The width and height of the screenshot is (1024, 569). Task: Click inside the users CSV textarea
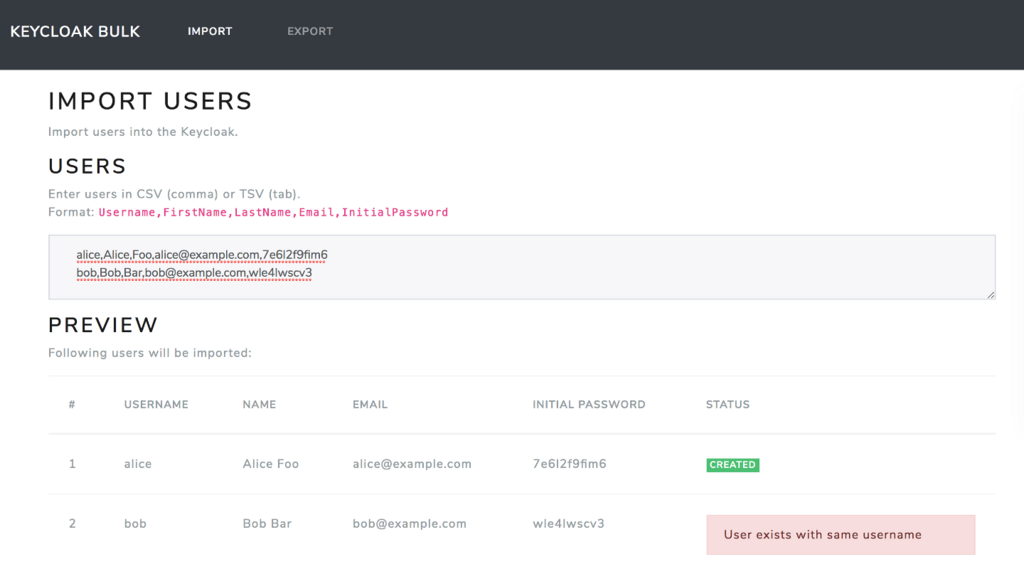[522, 267]
